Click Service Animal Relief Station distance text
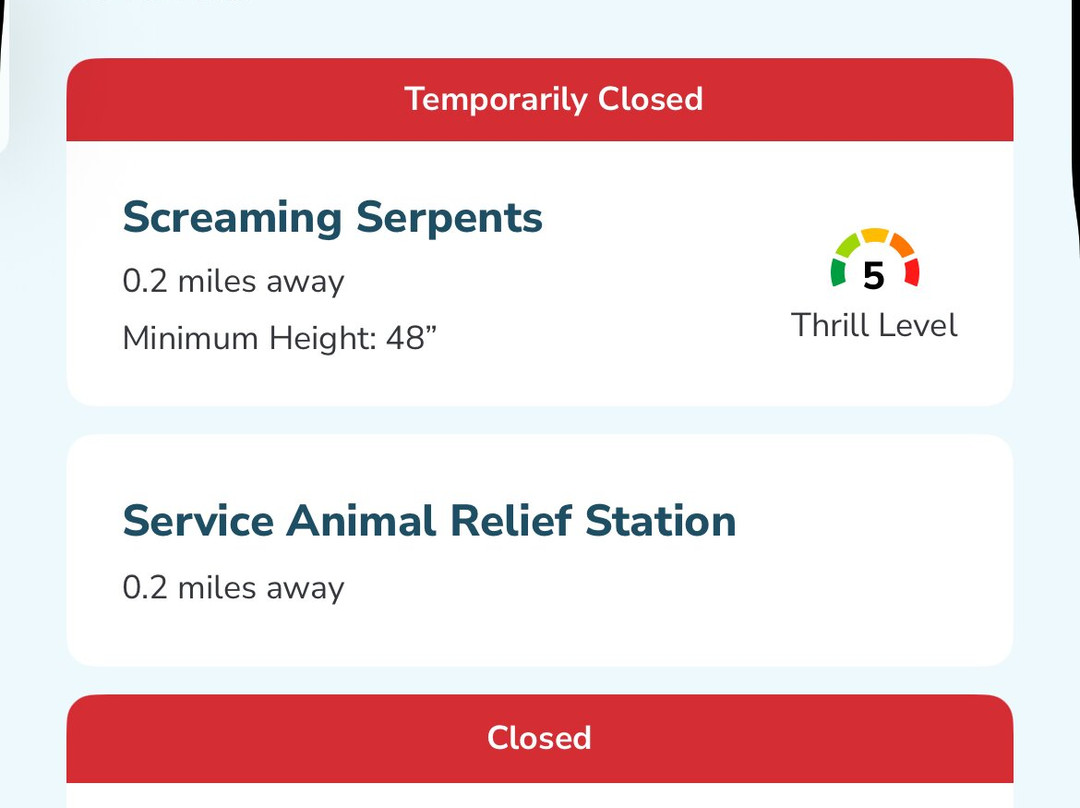Image resolution: width=1080 pixels, height=808 pixels. (233, 587)
